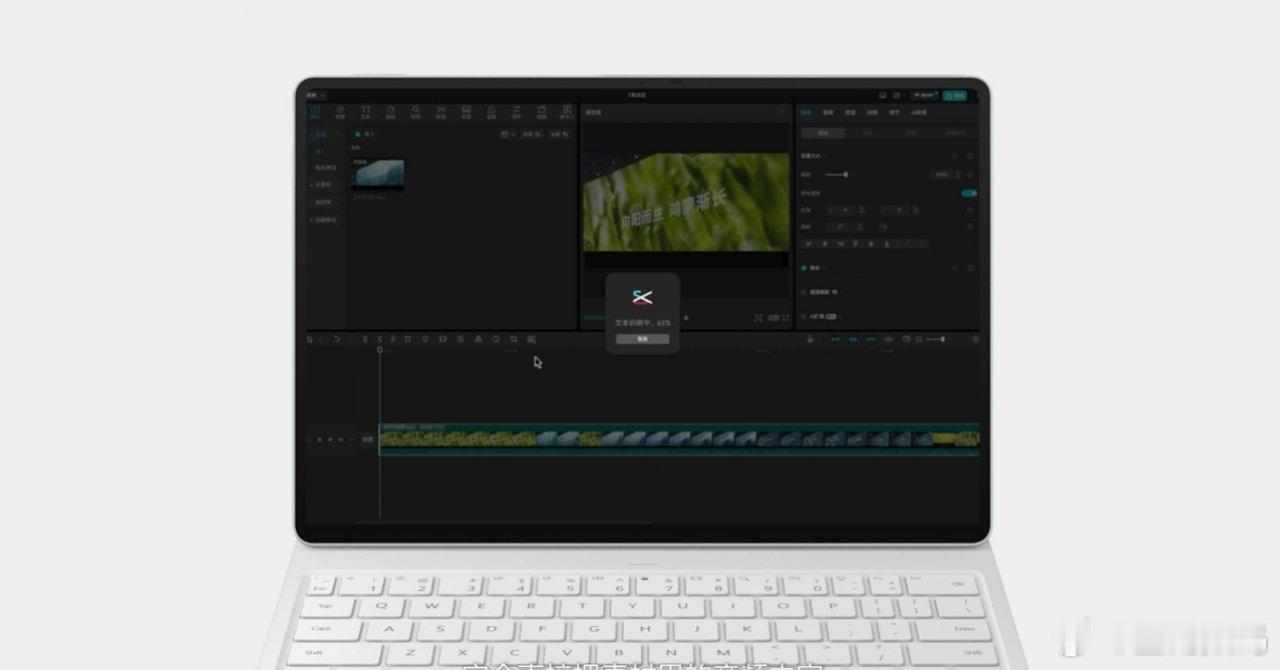The width and height of the screenshot is (1280, 670).
Task: Open the 数字人 tab at toolbar end
Action: [x=567, y=112]
